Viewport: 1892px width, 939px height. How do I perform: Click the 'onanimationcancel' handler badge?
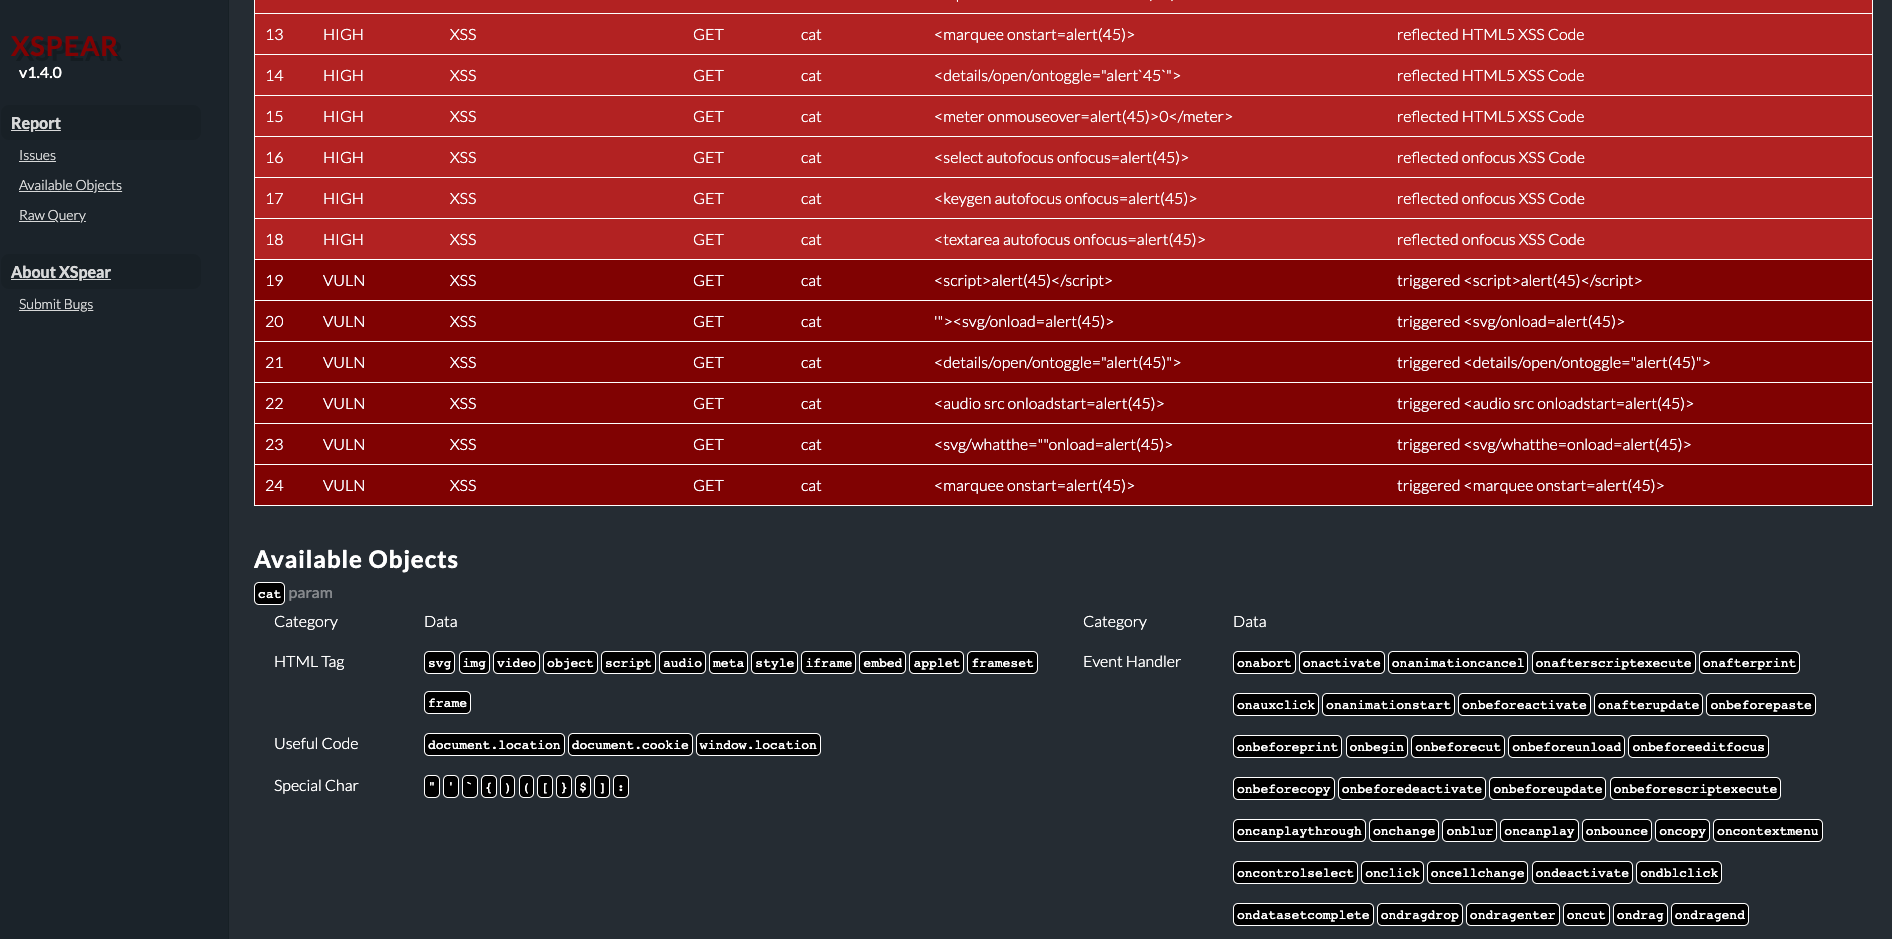click(1458, 663)
